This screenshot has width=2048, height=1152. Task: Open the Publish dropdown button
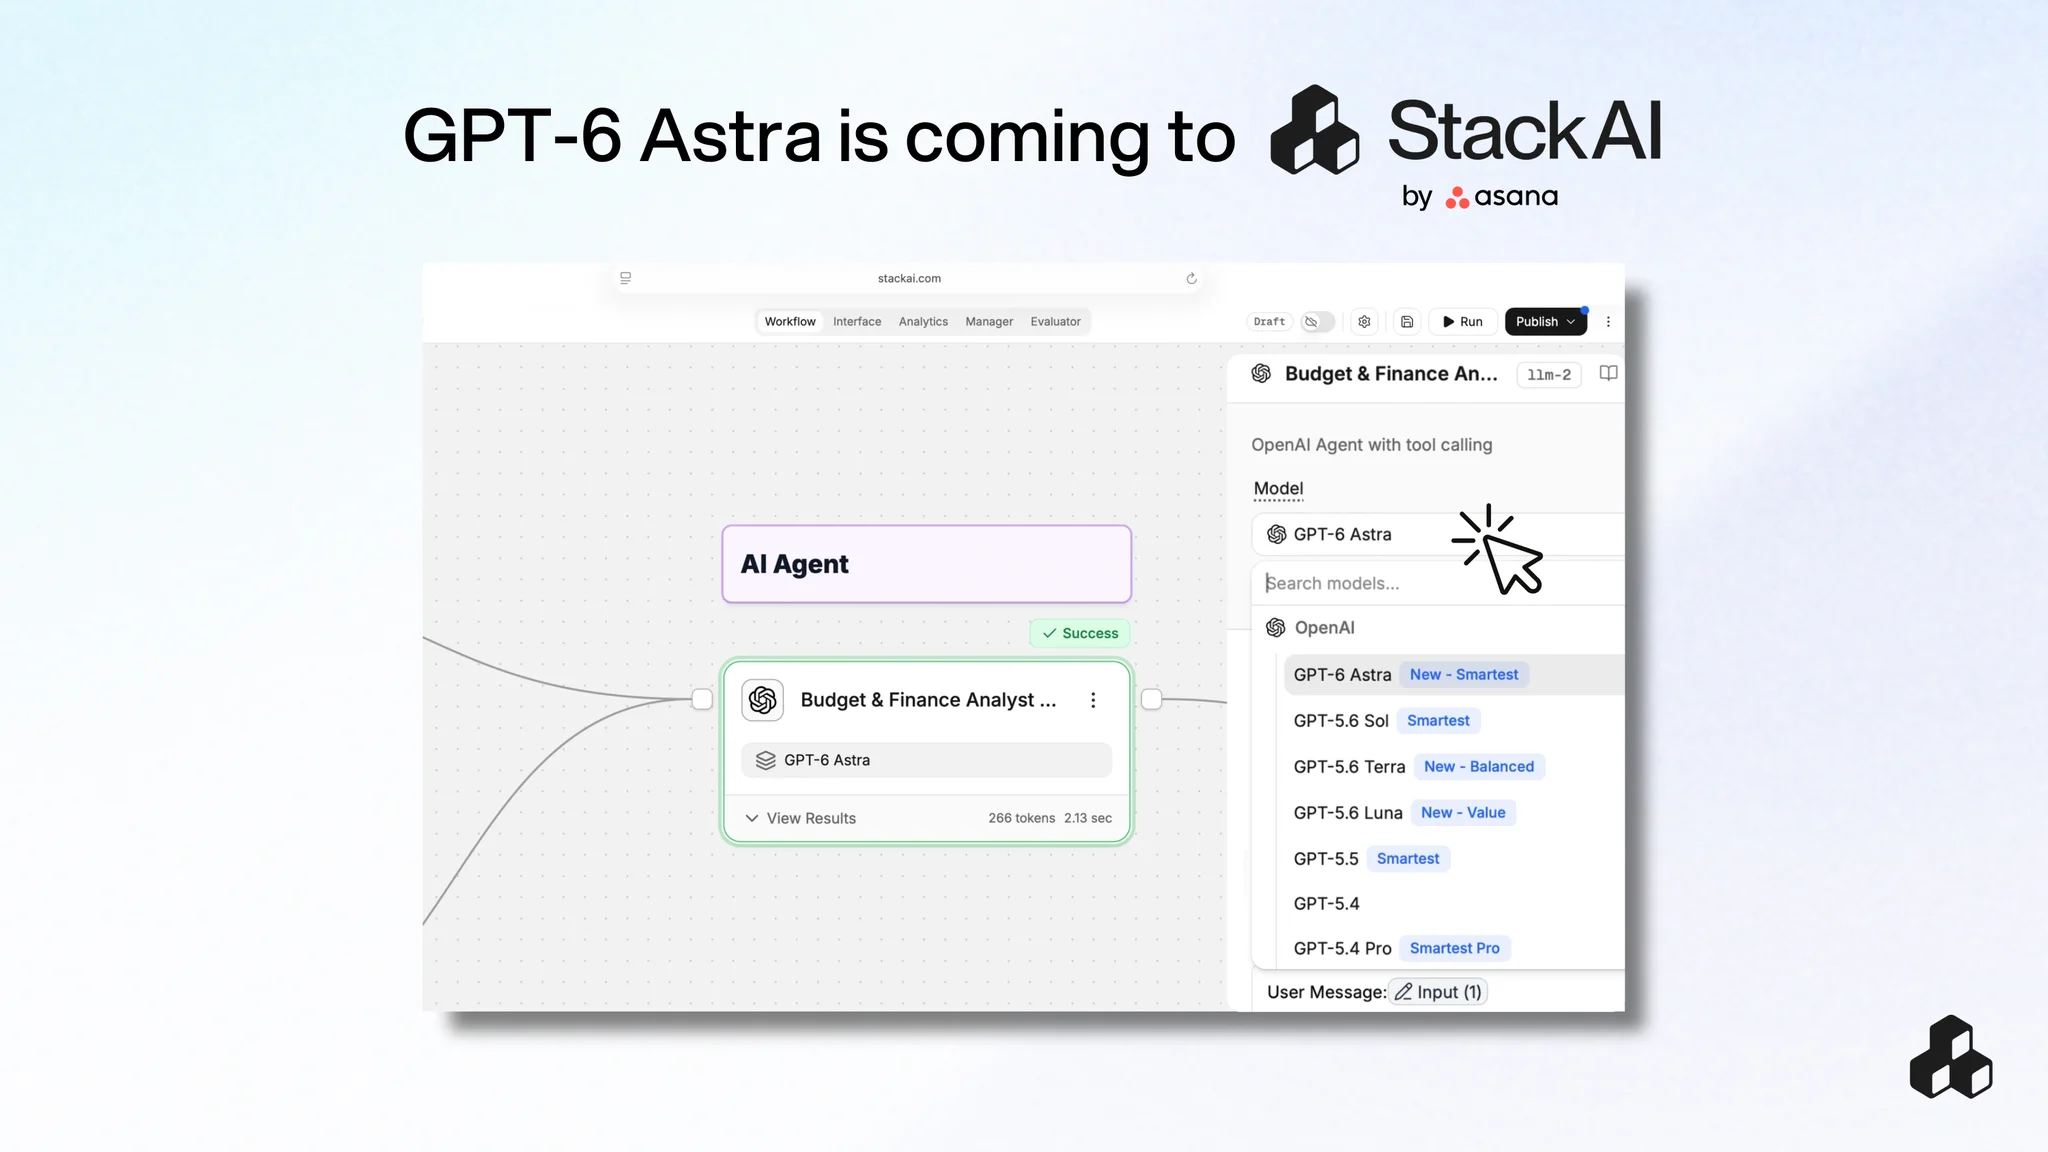[x=1545, y=322]
